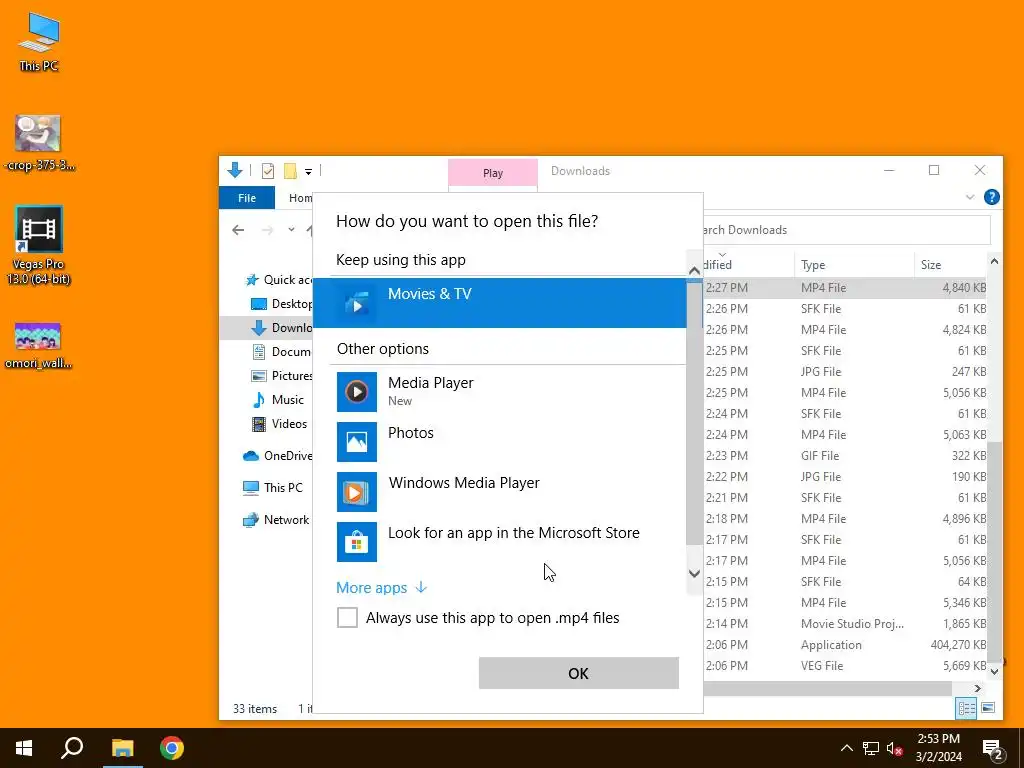Viewport: 1024px width, 768px height.
Task: Open OneDrive in navigation pane
Action: point(278,456)
